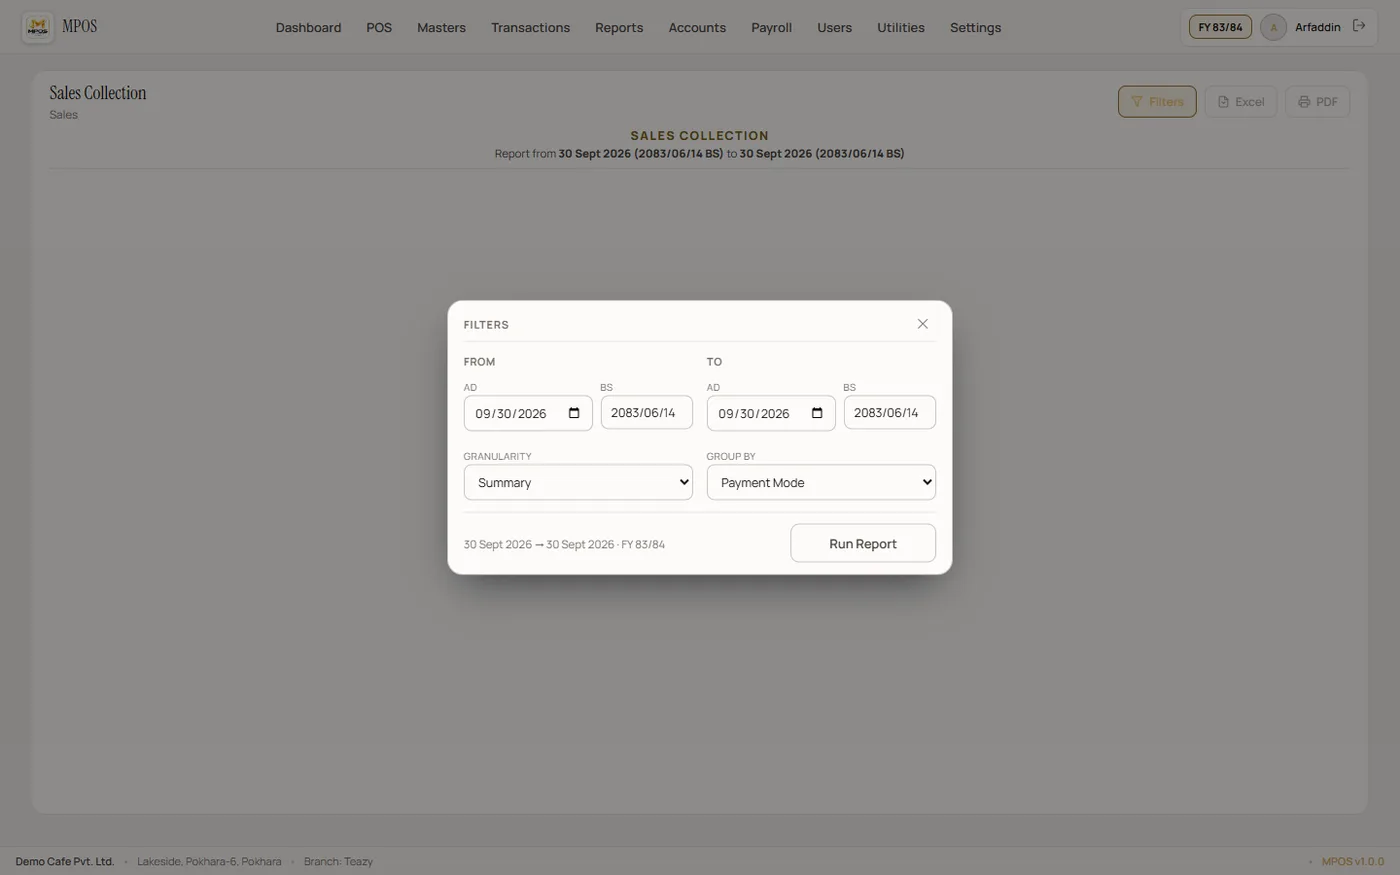1400x875 pixels.
Task: Click 'Demo Cafe Pvt. Ltd.' in footer
Action: (x=65, y=861)
